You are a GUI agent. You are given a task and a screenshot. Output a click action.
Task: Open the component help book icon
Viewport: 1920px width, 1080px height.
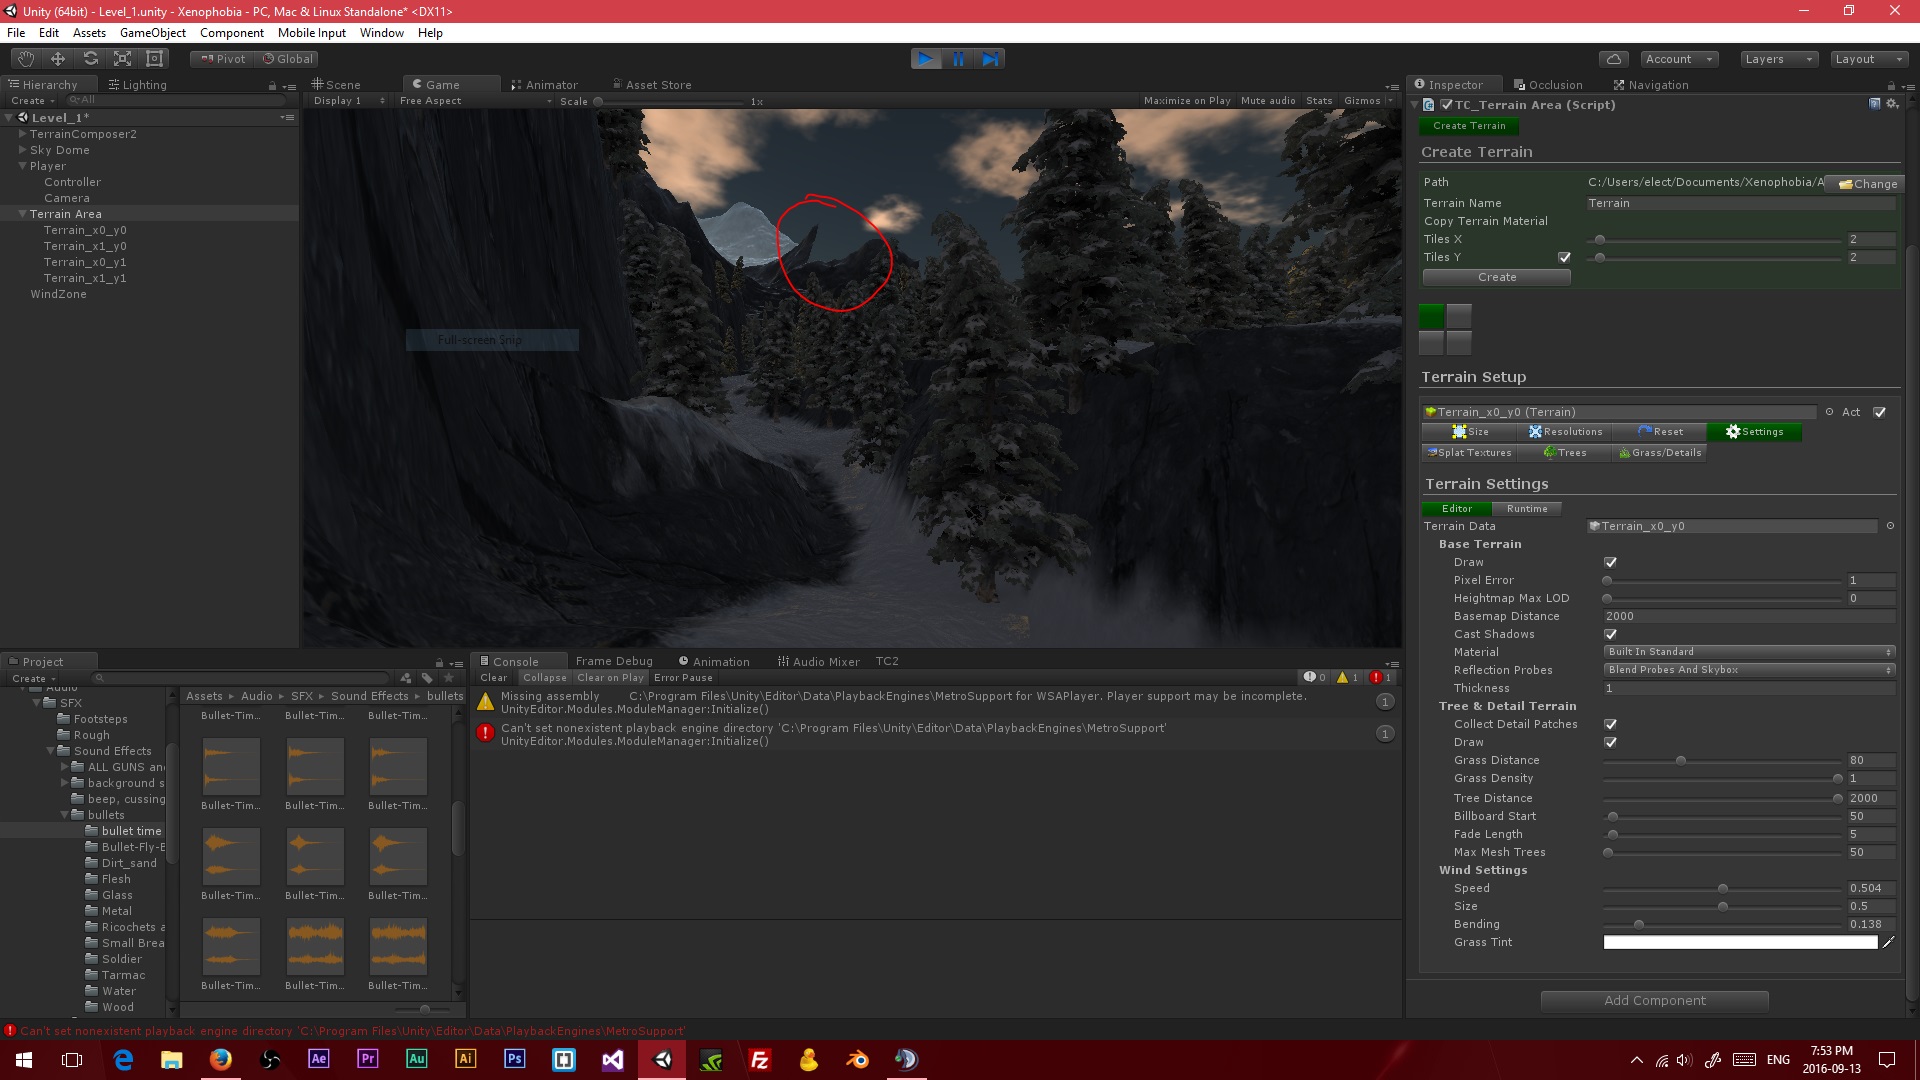[x=1875, y=104]
